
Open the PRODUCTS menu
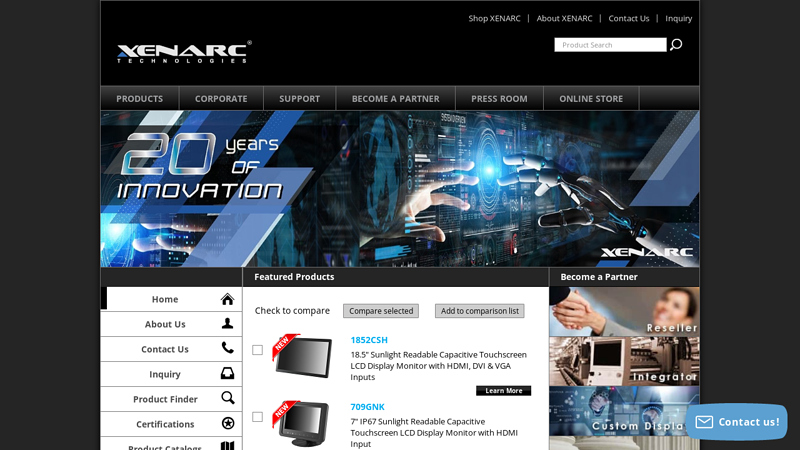(x=140, y=98)
